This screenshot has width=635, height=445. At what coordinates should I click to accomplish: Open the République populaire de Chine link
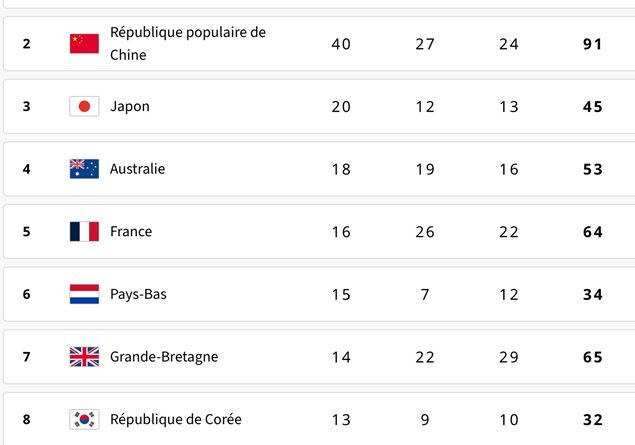click(x=188, y=43)
